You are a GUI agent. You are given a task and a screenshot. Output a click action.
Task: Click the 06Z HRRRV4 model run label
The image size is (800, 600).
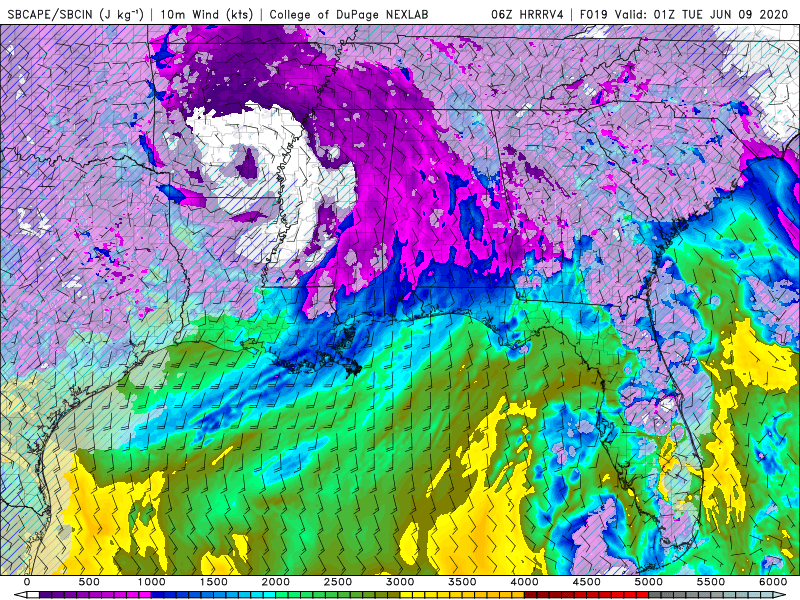click(527, 14)
